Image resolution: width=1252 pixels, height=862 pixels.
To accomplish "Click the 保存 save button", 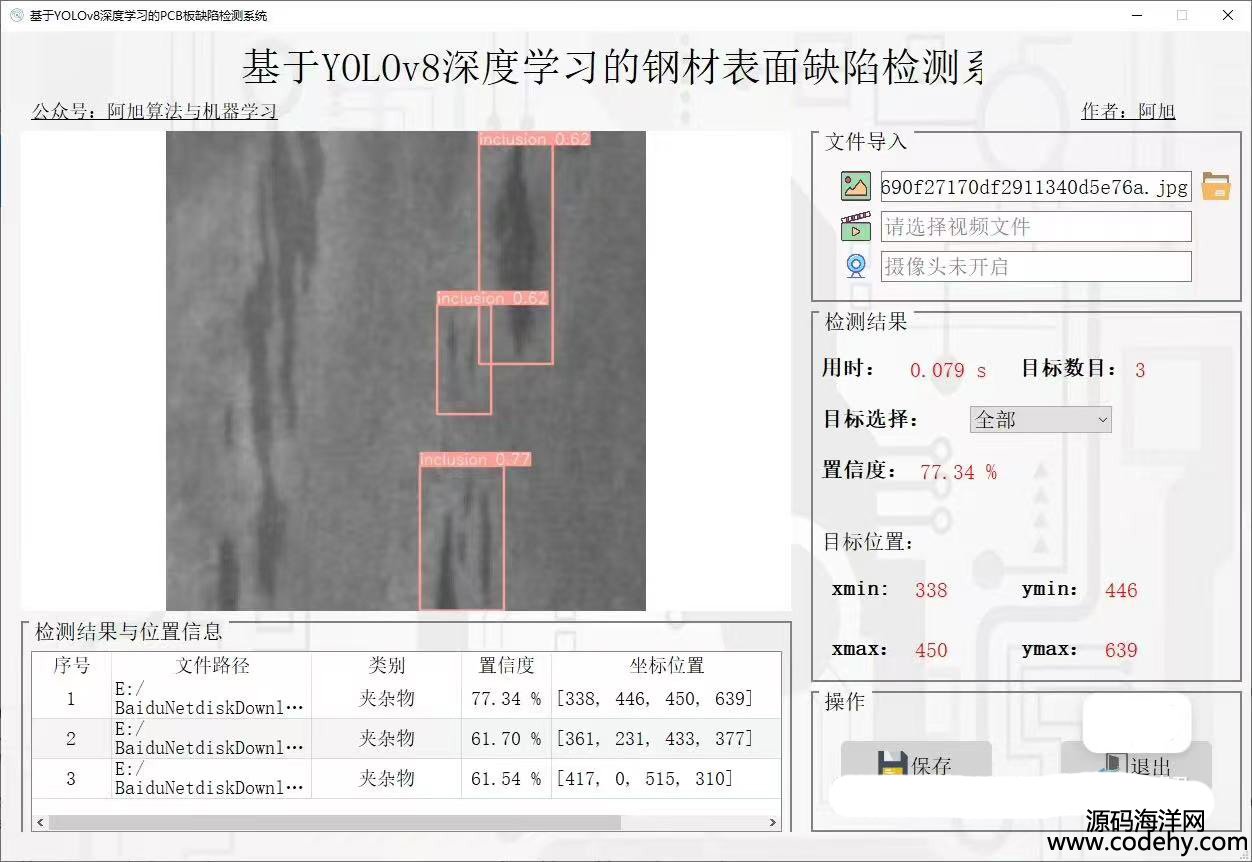I will [916, 765].
